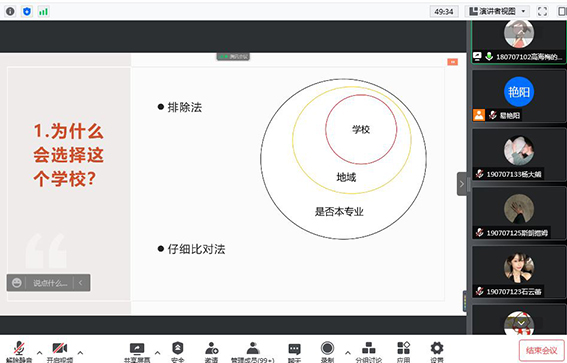
Task: Click the orange slide heading text
Action: (x=68, y=155)
